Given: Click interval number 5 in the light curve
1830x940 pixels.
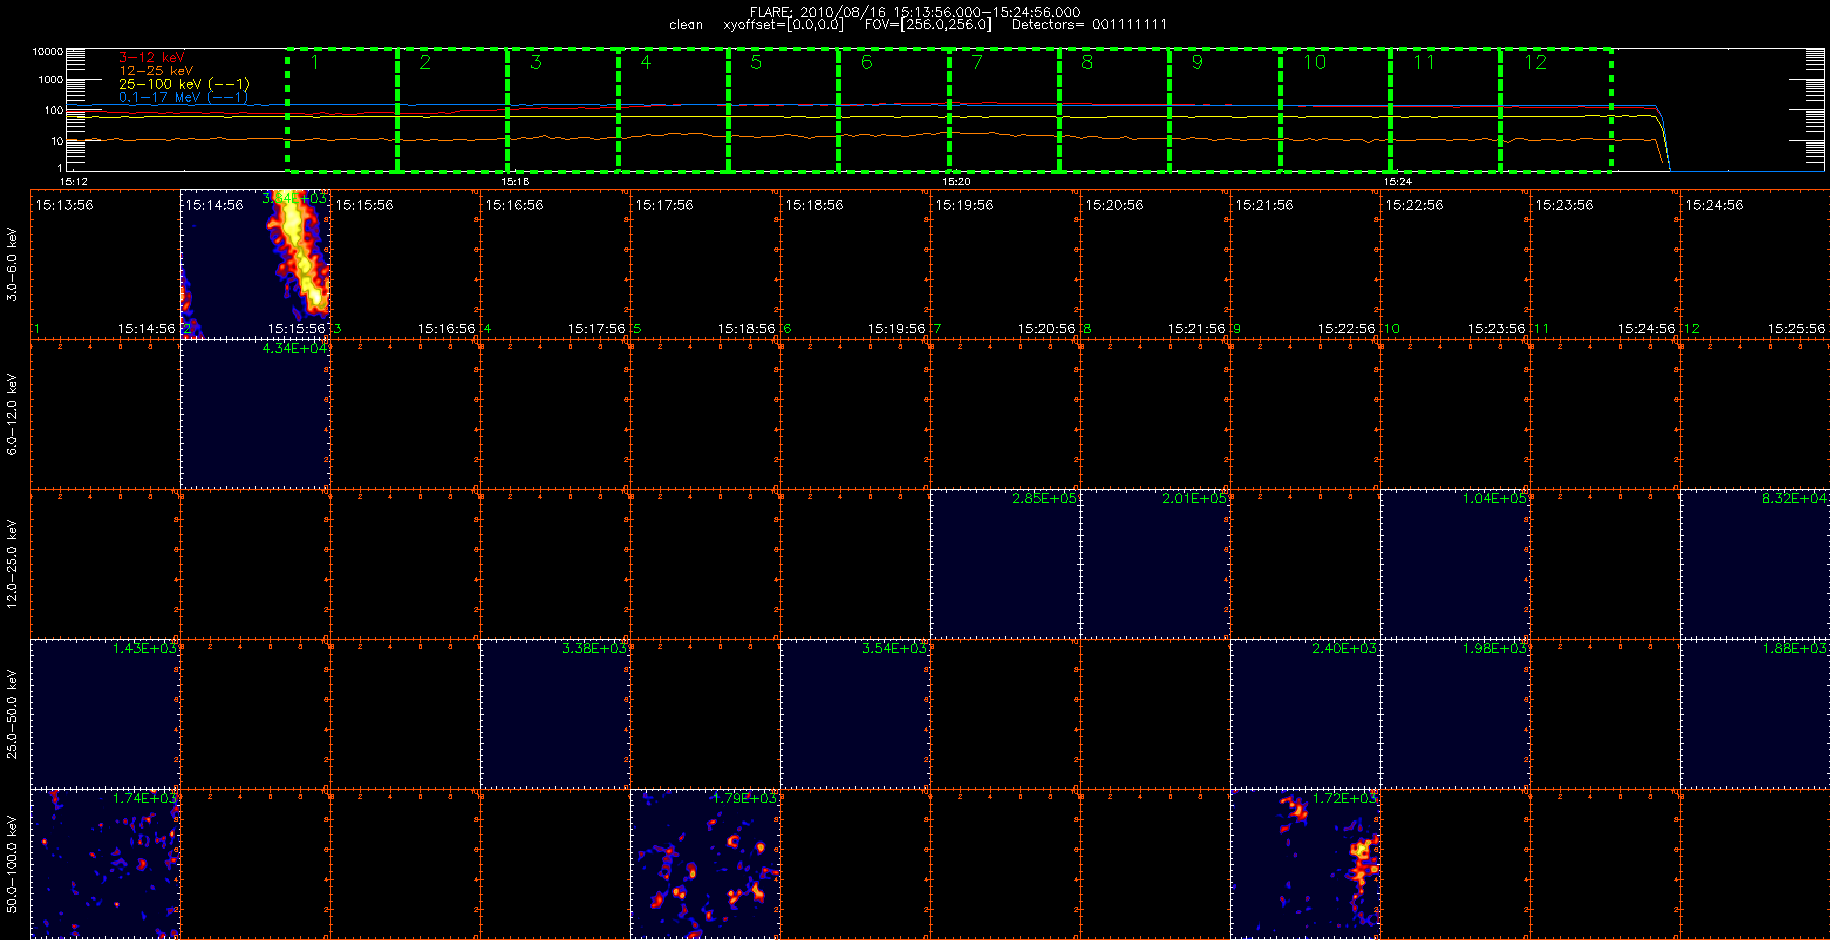Looking at the screenshot, I should [x=783, y=110].
